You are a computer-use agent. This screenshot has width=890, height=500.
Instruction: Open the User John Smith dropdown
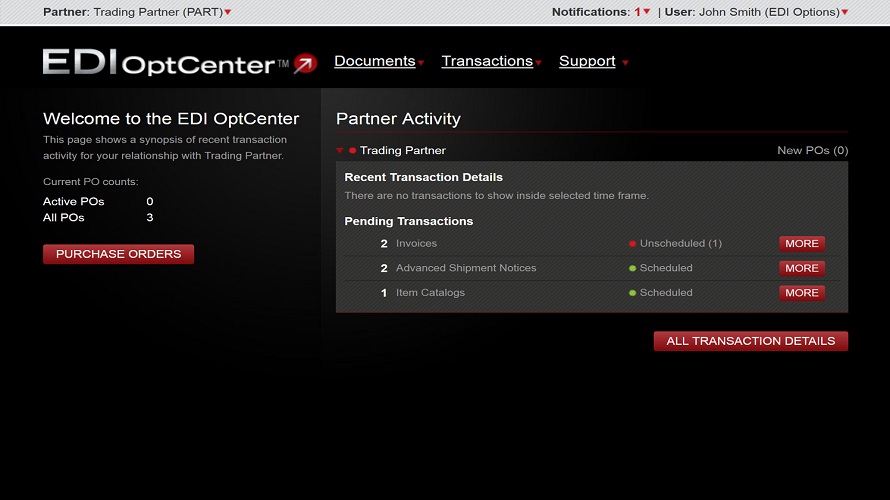click(x=845, y=12)
